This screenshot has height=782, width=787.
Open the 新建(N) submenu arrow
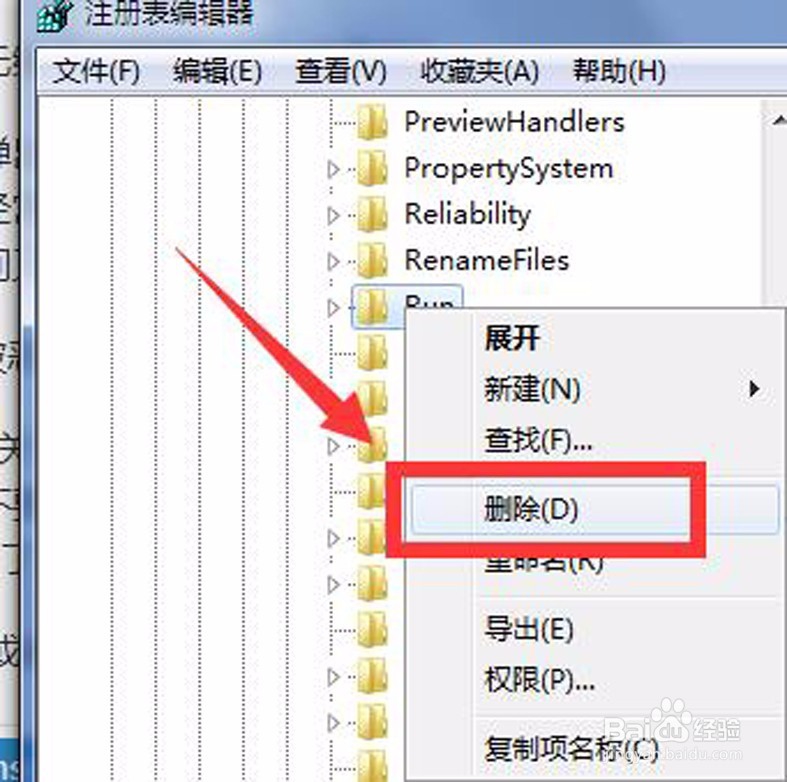753,389
